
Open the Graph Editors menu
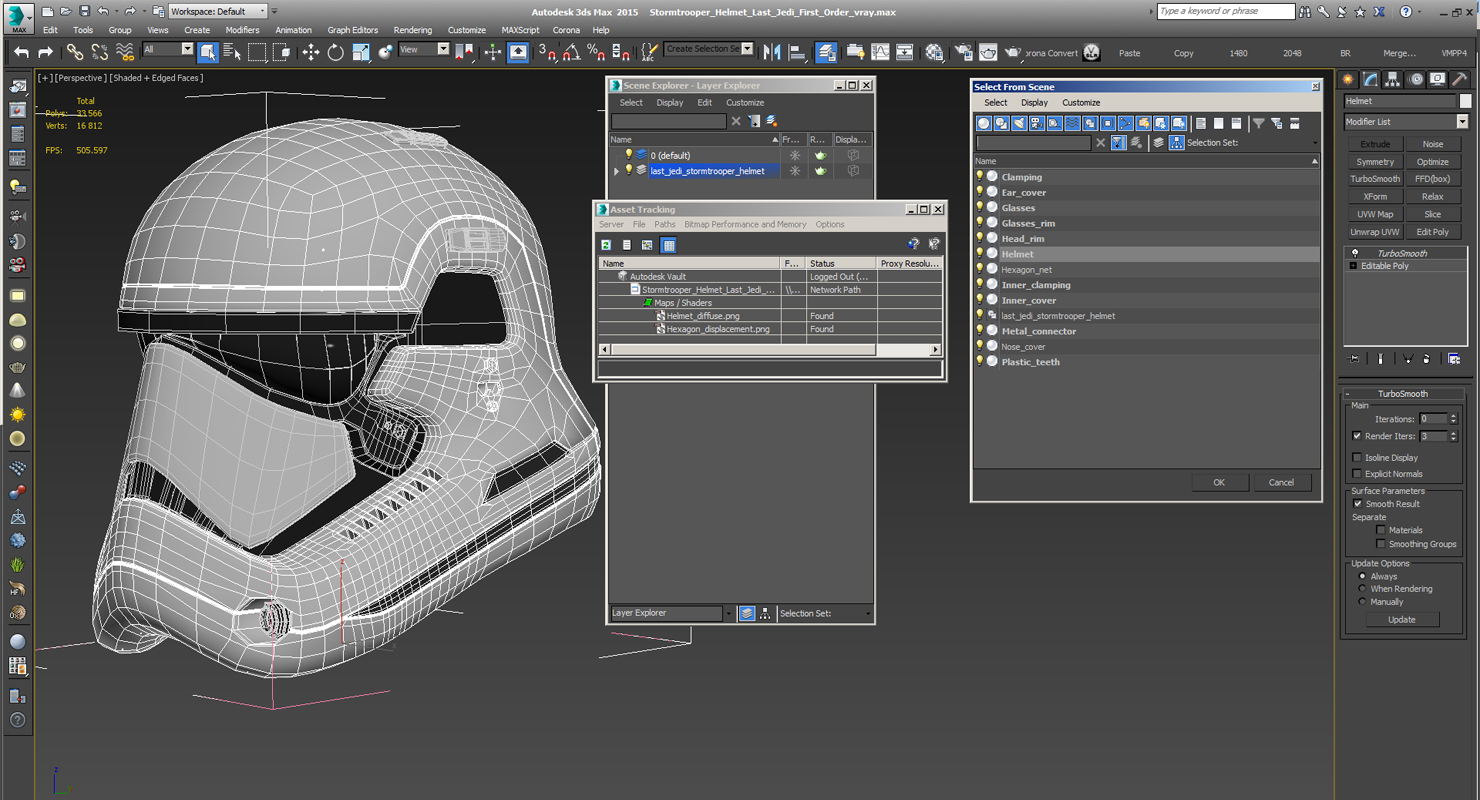[x=353, y=30]
